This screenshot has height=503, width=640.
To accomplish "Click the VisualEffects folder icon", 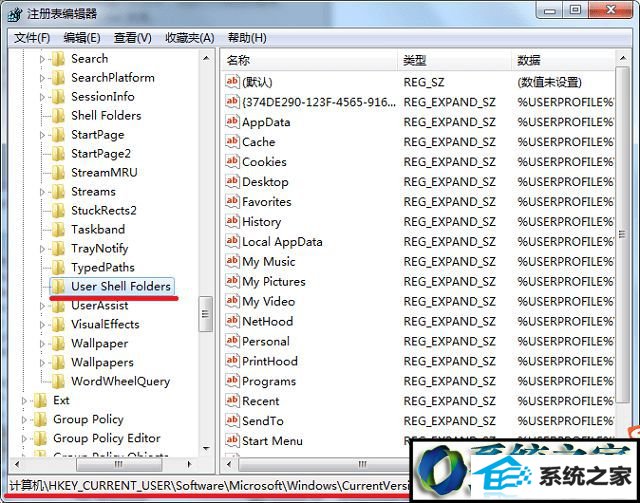I will pos(58,325).
